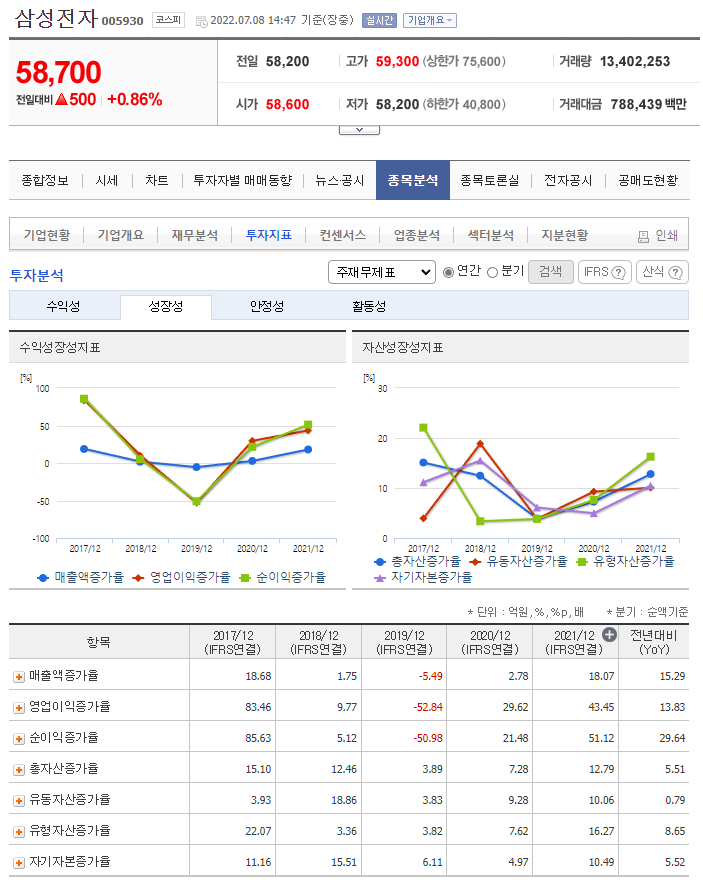Screen dimensions: 703x884
Task: Toggle 순이익증가율 legend marker in chart
Action: click(x=245, y=578)
